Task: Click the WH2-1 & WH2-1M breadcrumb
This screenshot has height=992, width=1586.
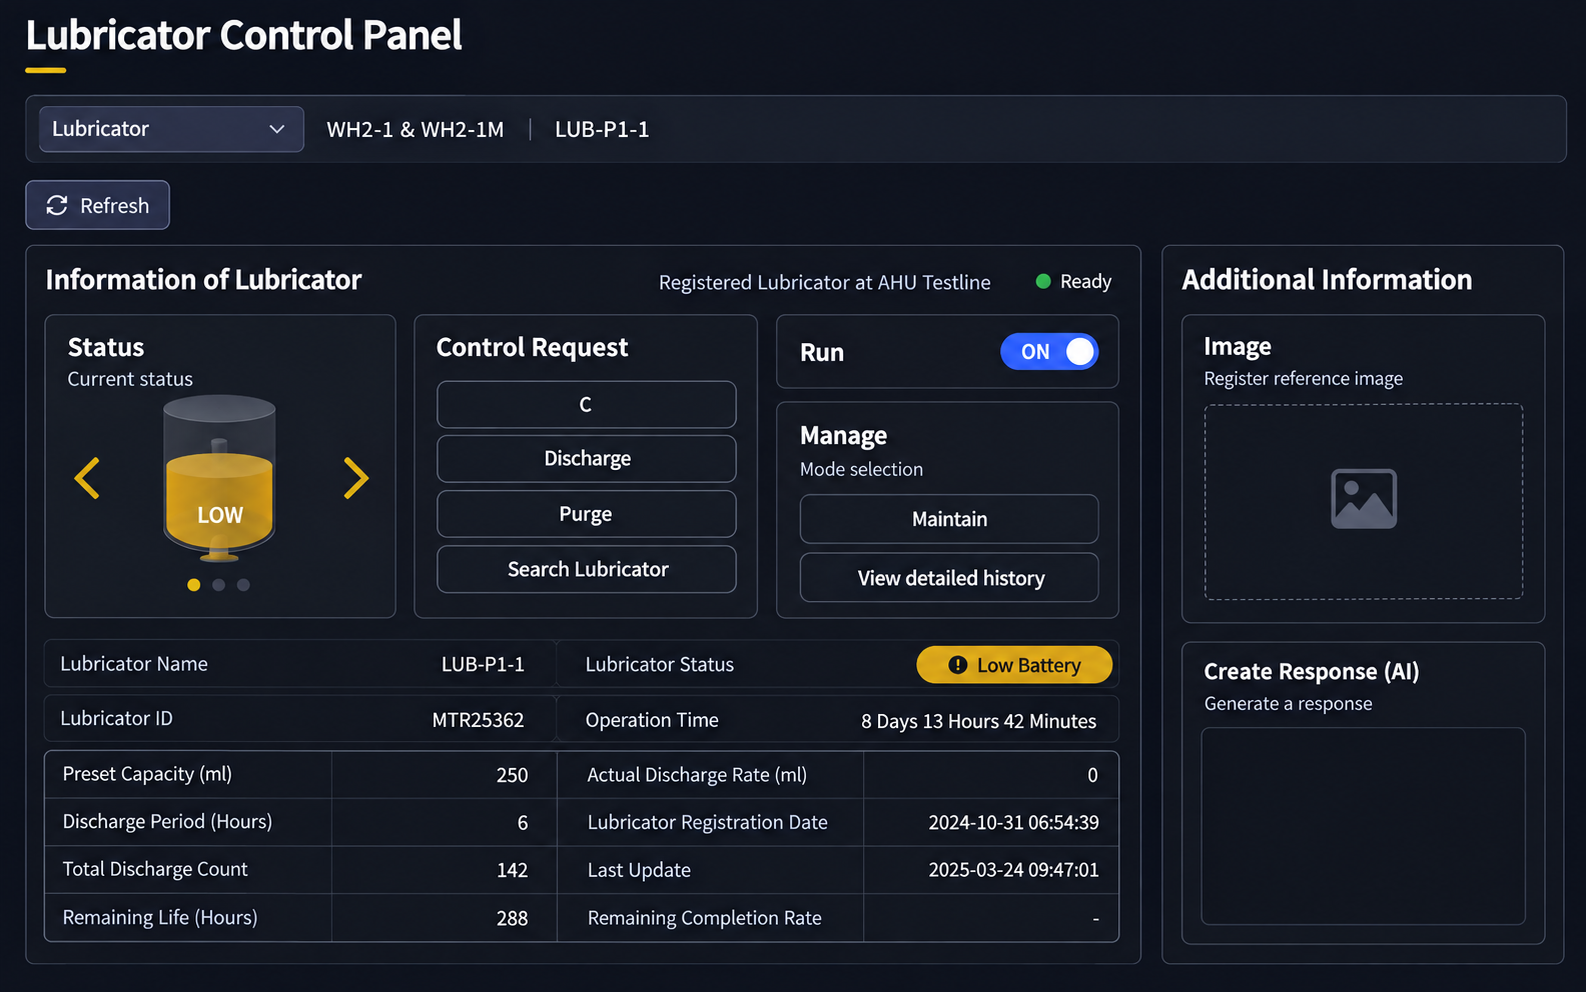Action: 415,130
